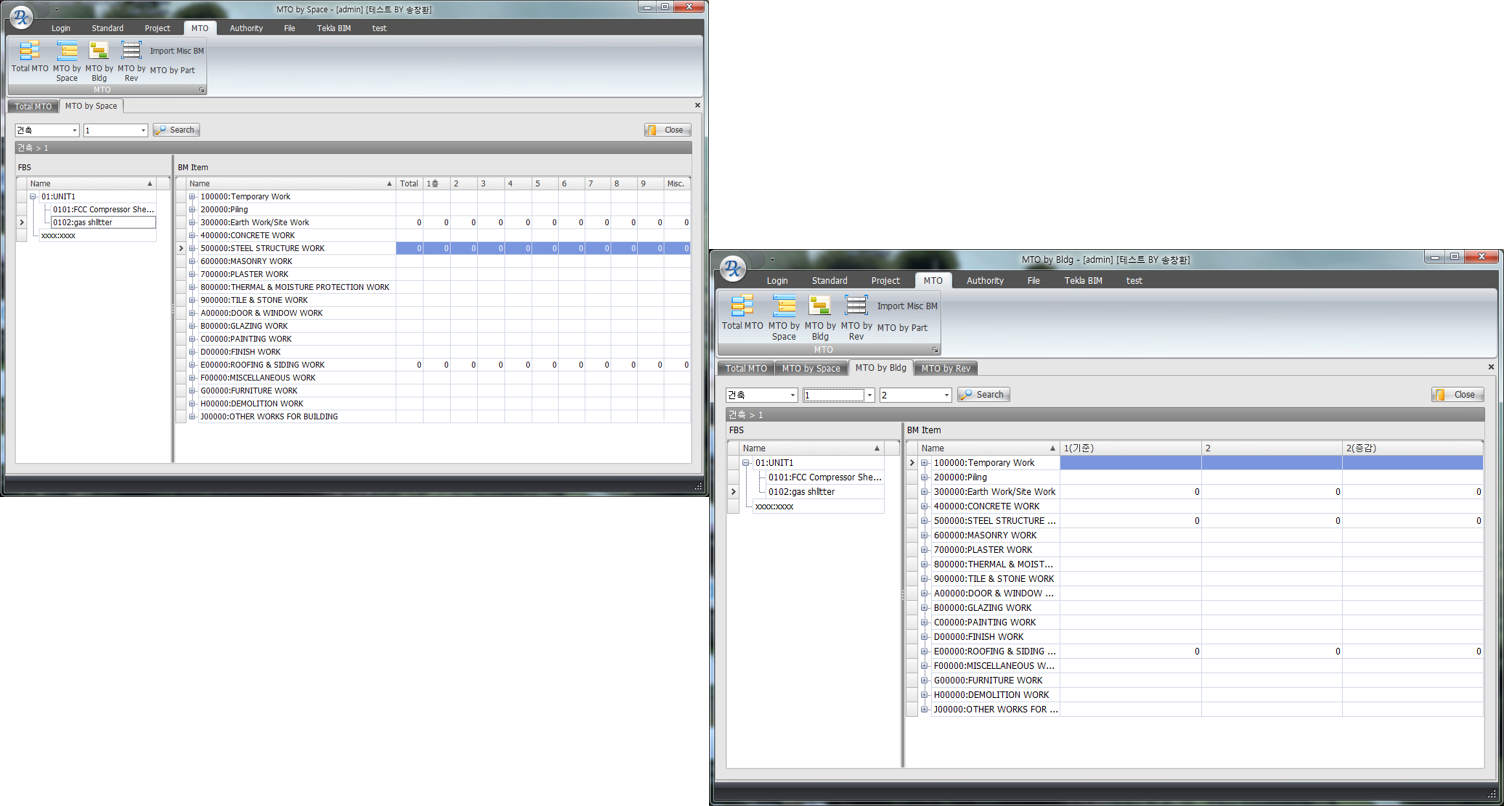Open the application logo menu in right window

click(733, 268)
